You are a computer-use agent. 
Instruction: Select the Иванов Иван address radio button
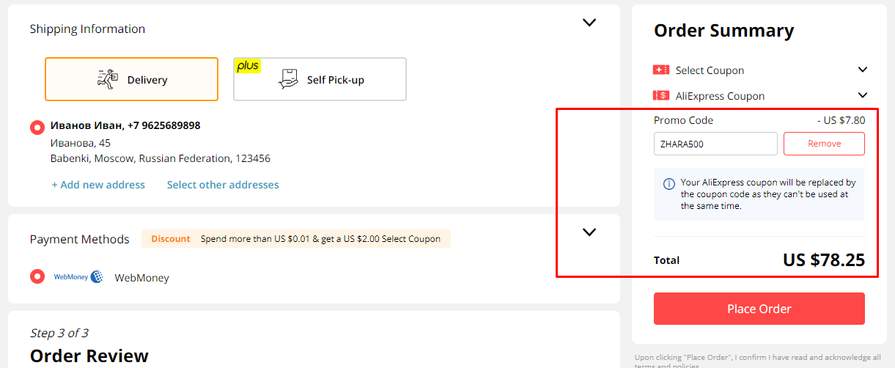[x=38, y=127]
